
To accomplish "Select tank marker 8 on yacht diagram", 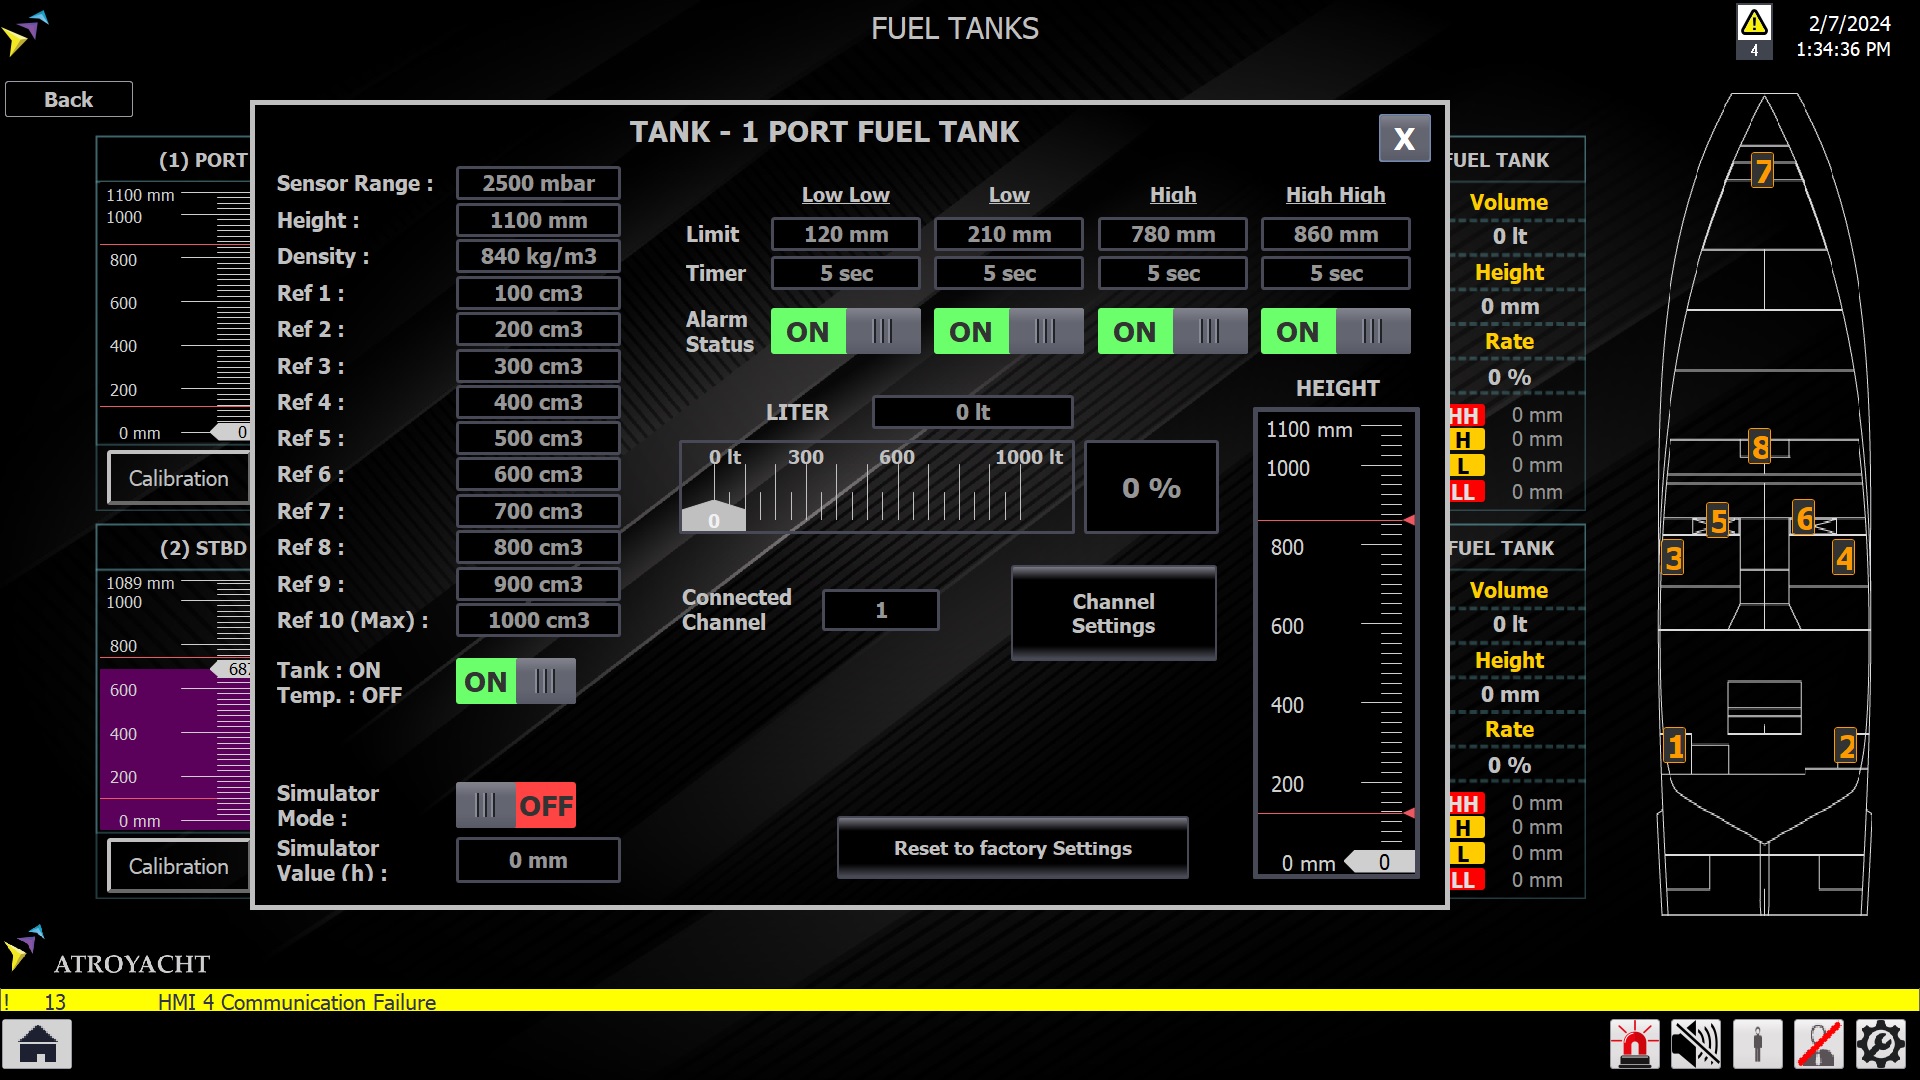I will tap(1760, 447).
